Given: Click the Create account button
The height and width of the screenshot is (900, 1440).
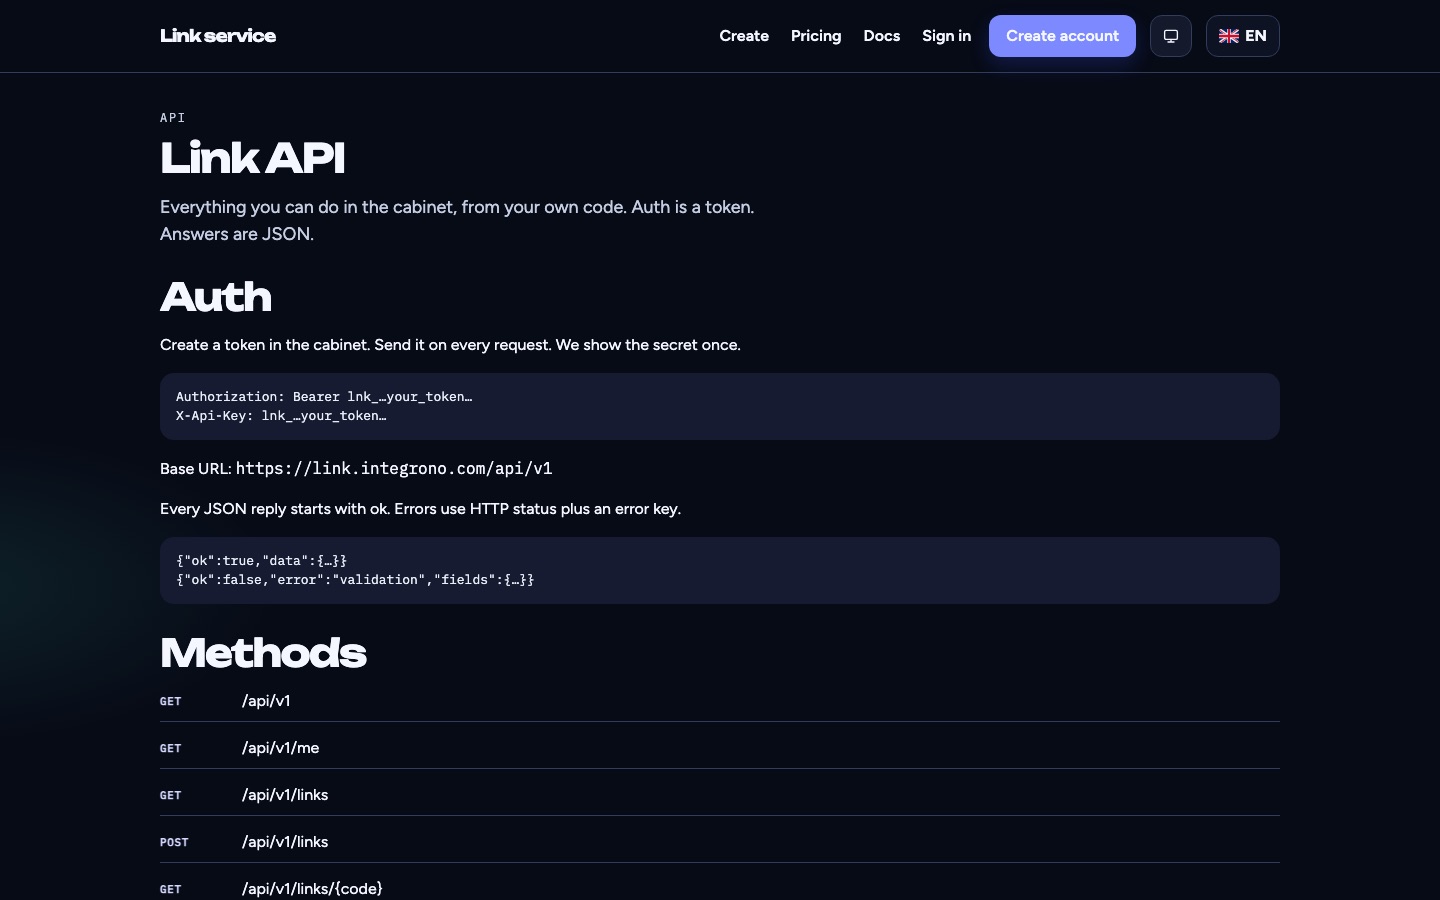Looking at the screenshot, I should [1062, 36].
